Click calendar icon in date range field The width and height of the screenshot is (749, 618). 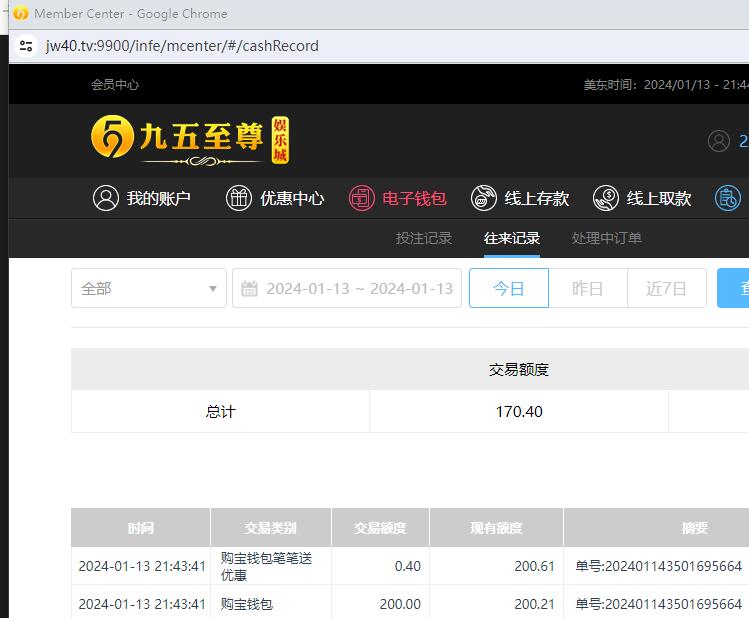[249, 288]
